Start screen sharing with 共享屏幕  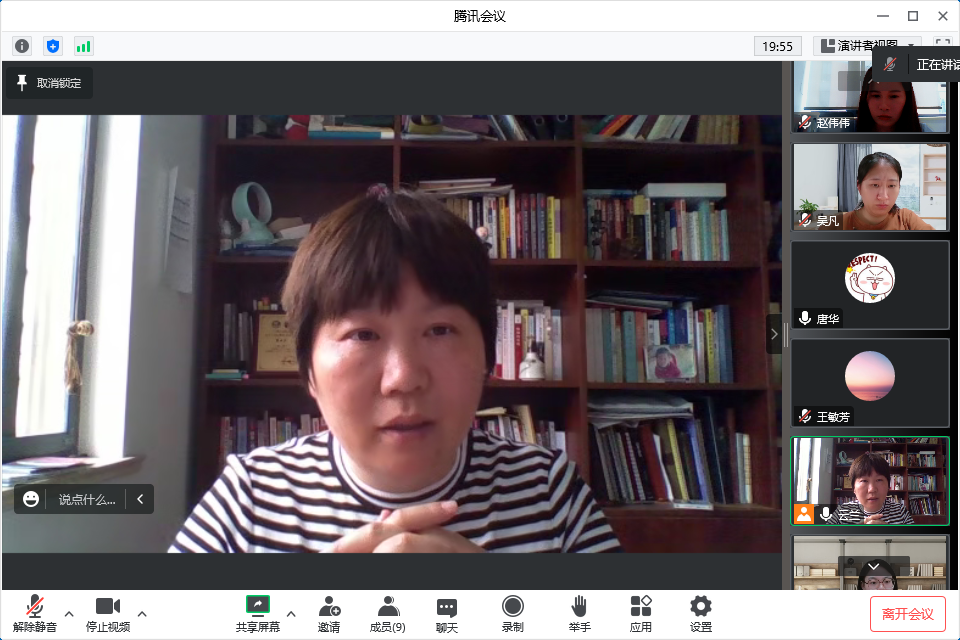click(258, 614)
